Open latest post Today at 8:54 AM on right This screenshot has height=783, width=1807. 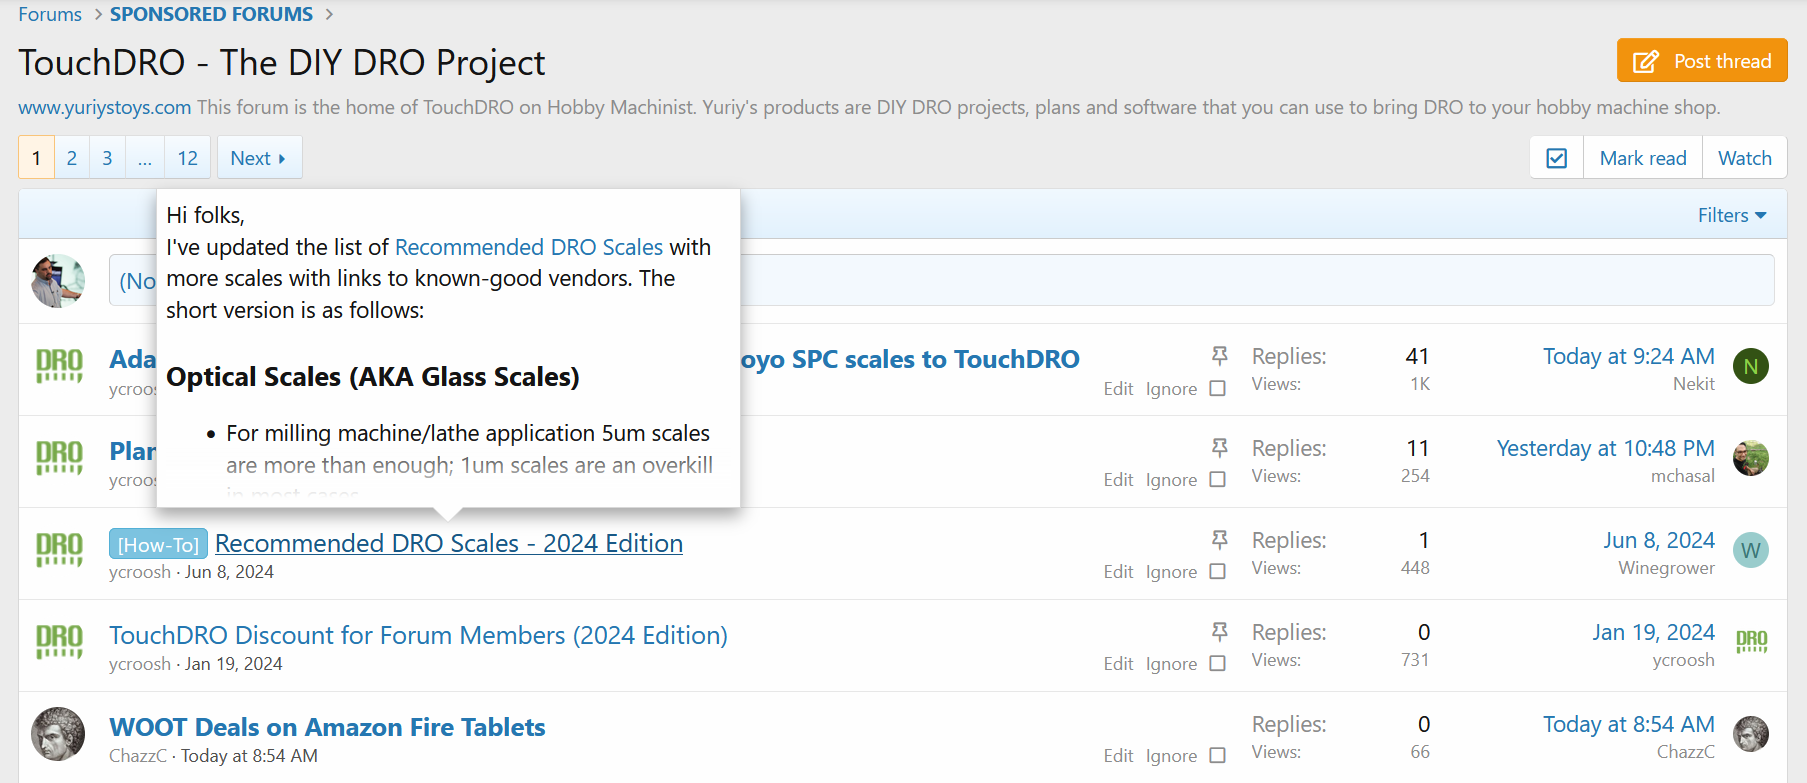click(x=1628, y=724)
